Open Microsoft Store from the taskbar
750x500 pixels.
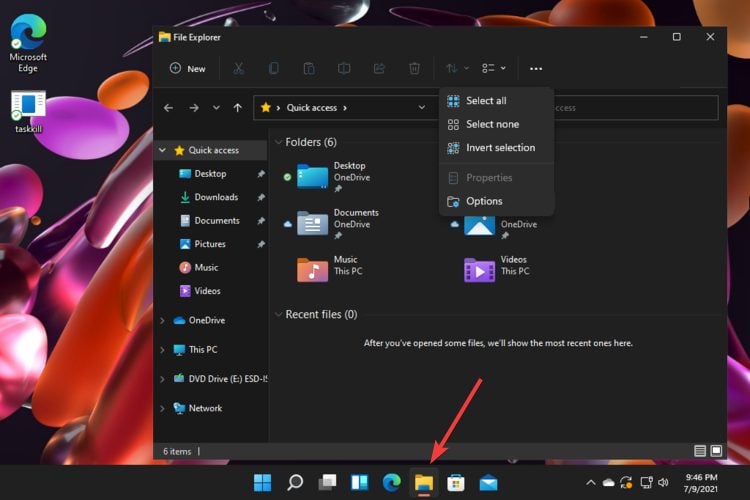click(455, 483)
